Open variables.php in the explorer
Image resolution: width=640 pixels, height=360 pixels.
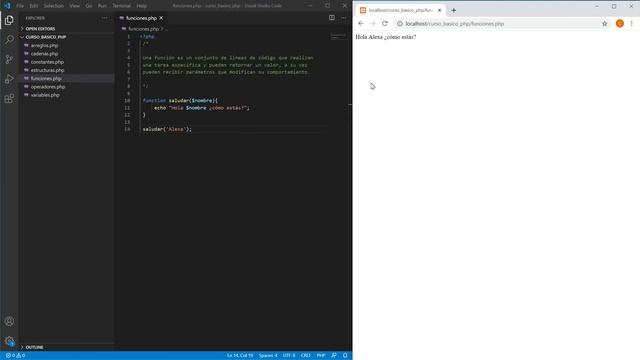(45, 95)
